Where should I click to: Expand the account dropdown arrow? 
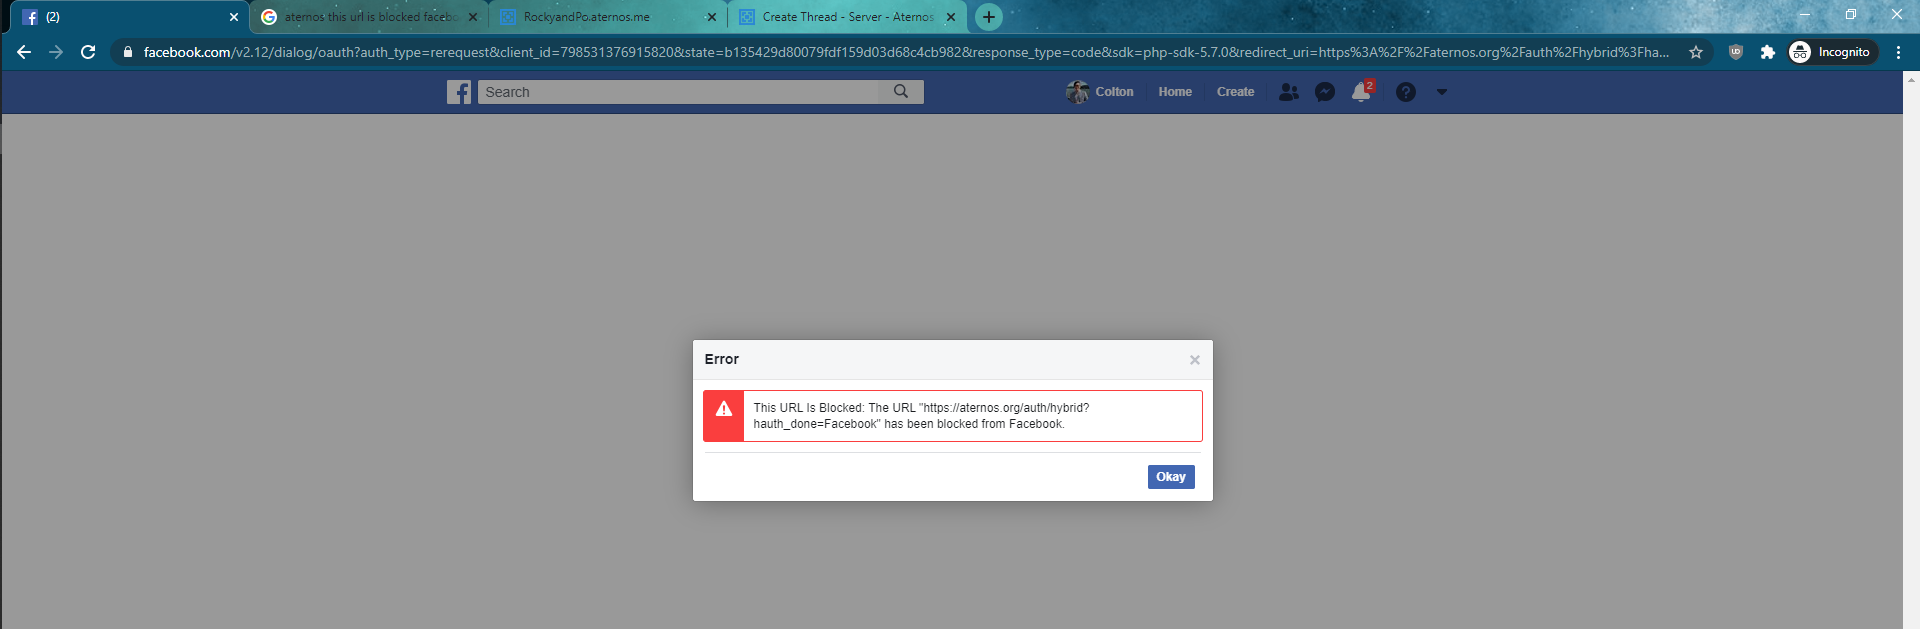coord(1441,92)
